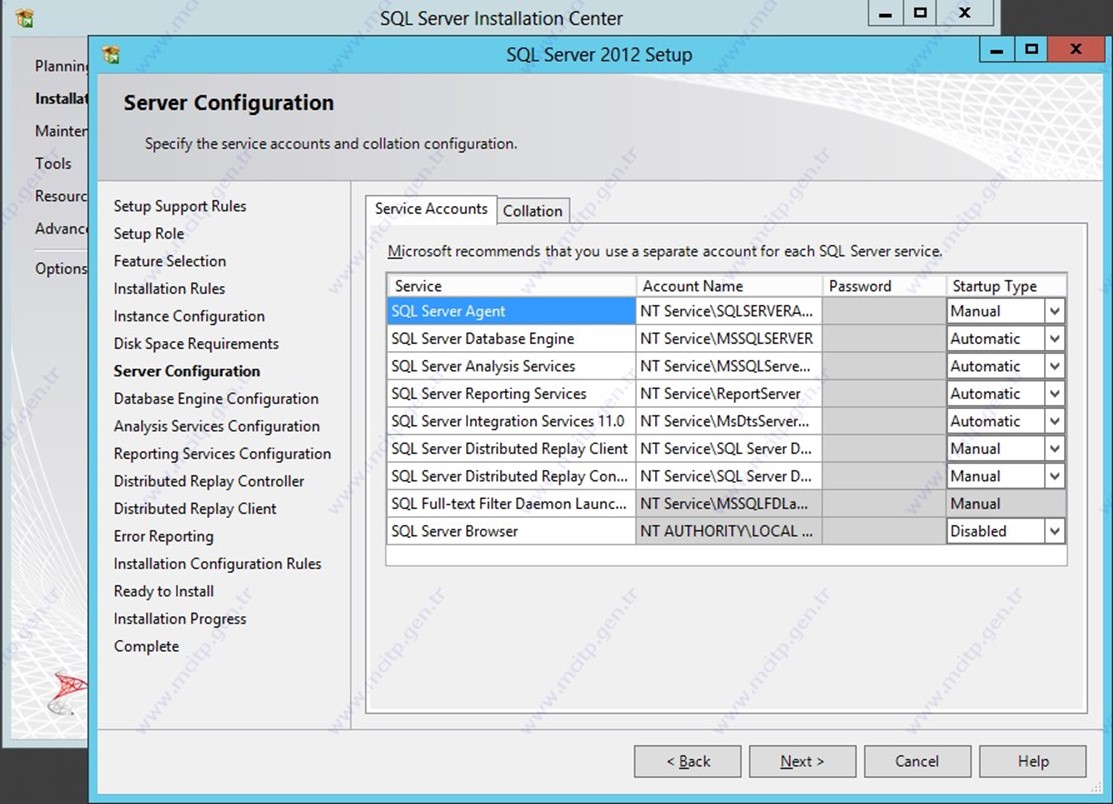
Task: Switch to the Collation tab
Action: tap(532, 211)
